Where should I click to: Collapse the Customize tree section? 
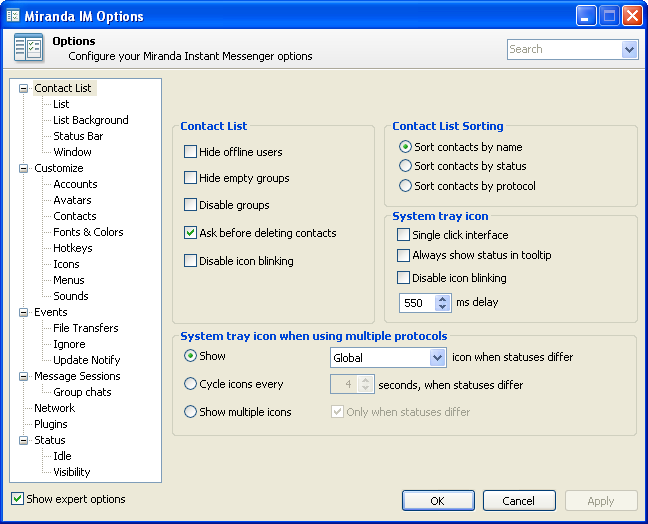tap(24, 168)
